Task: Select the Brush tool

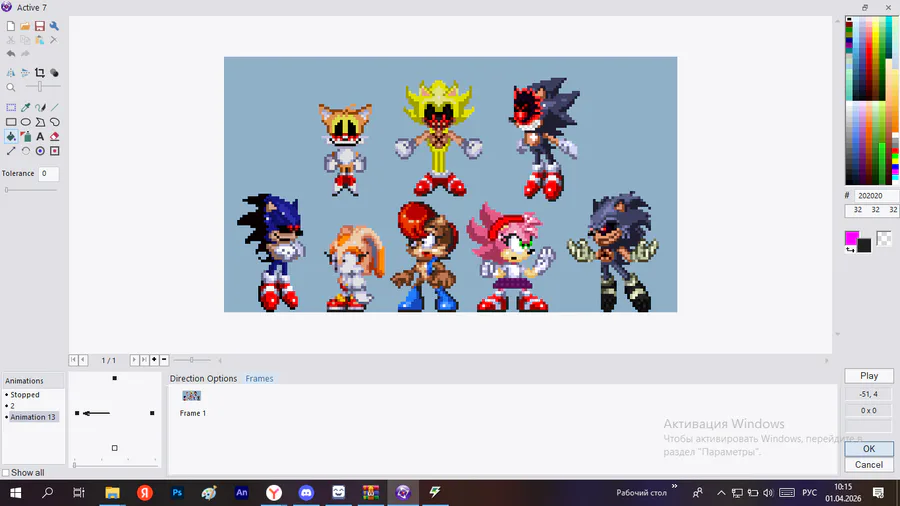Action: click(x=40, y=107)
